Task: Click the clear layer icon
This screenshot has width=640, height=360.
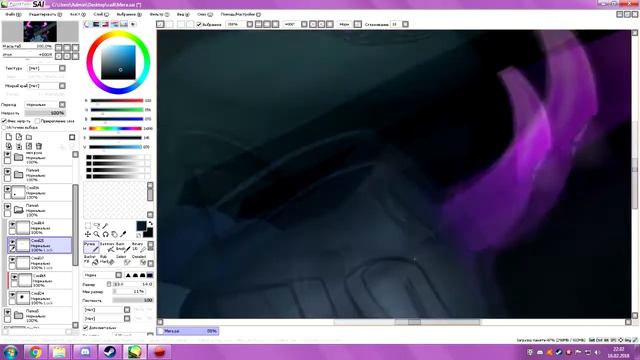Action: pyautogui.click(x=29, y=146)
